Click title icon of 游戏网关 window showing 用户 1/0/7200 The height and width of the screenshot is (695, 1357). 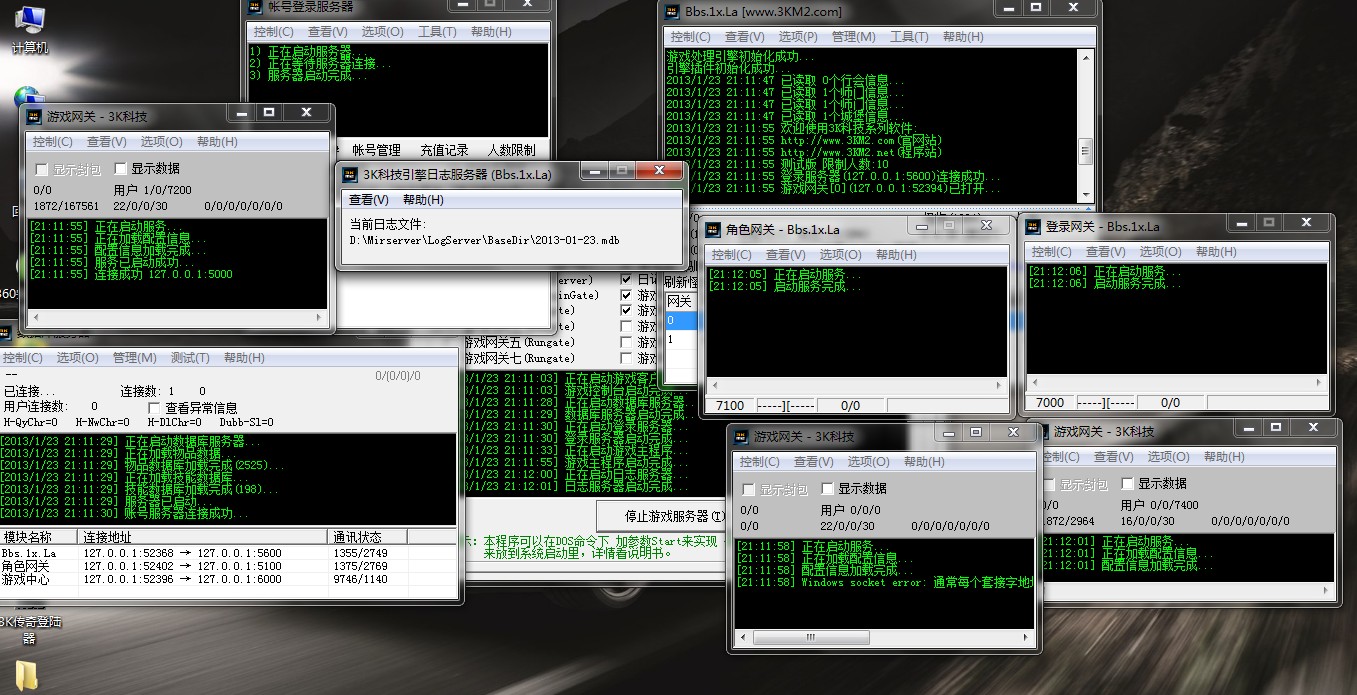tap(34, 117)
